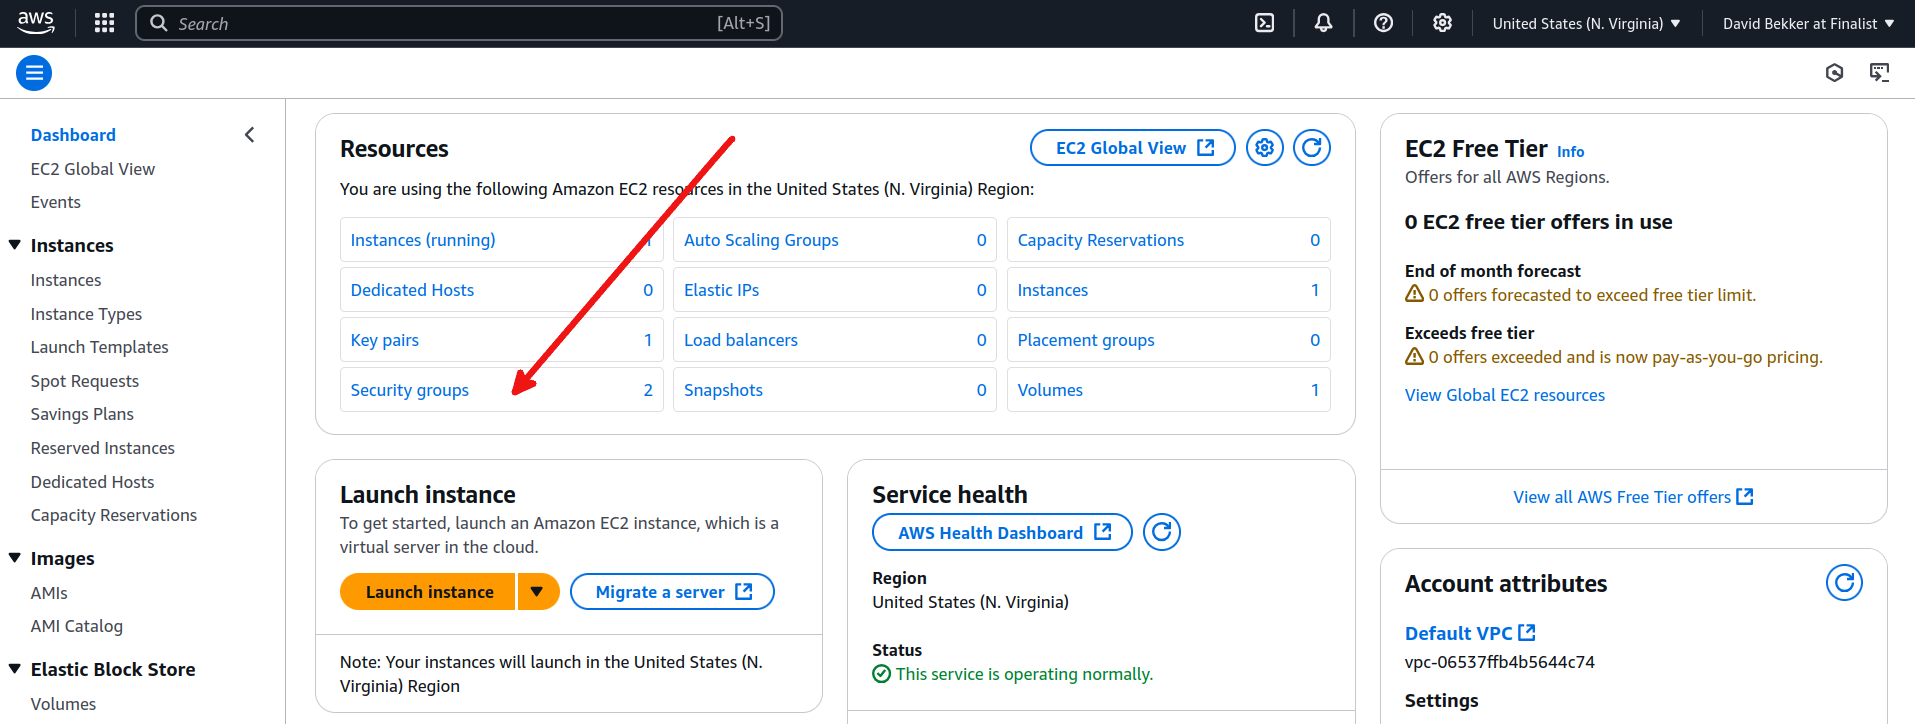Open the AWS home logo
This screenshot has height=724, width=1915.
tap(36, 23)
